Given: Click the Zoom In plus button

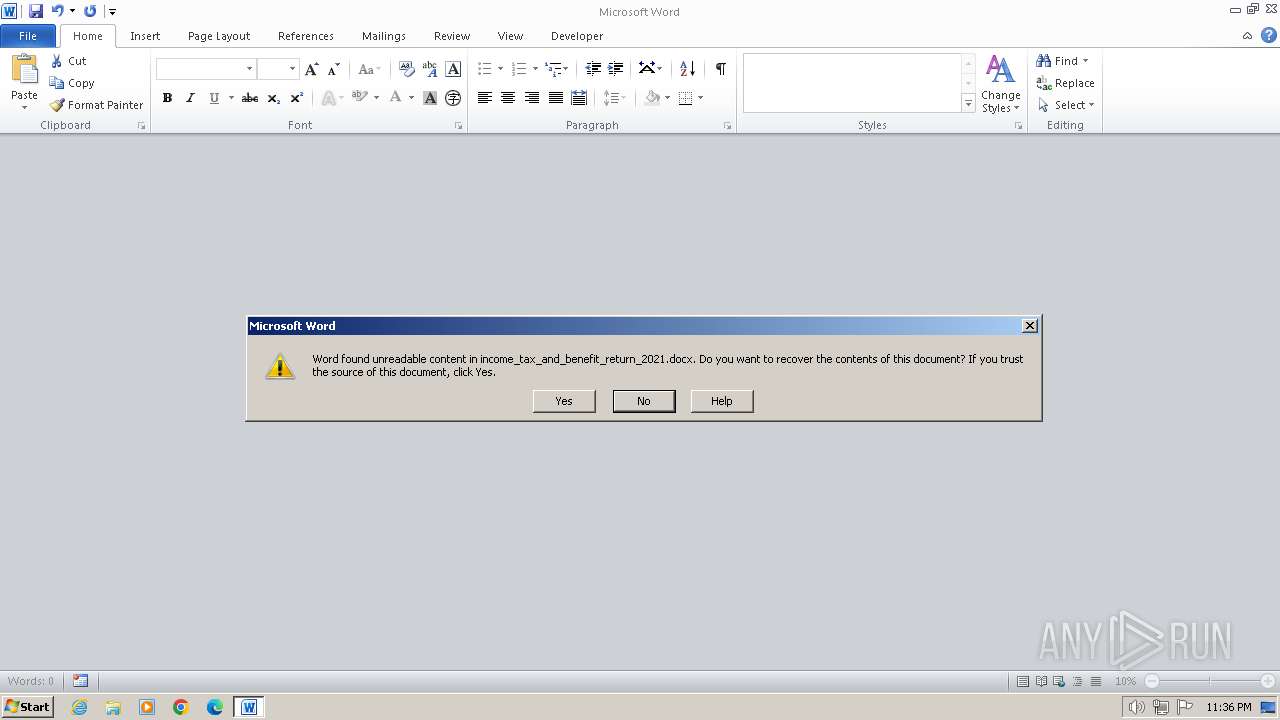Looking at the screenshot, I should click(x=1268, y=681).
